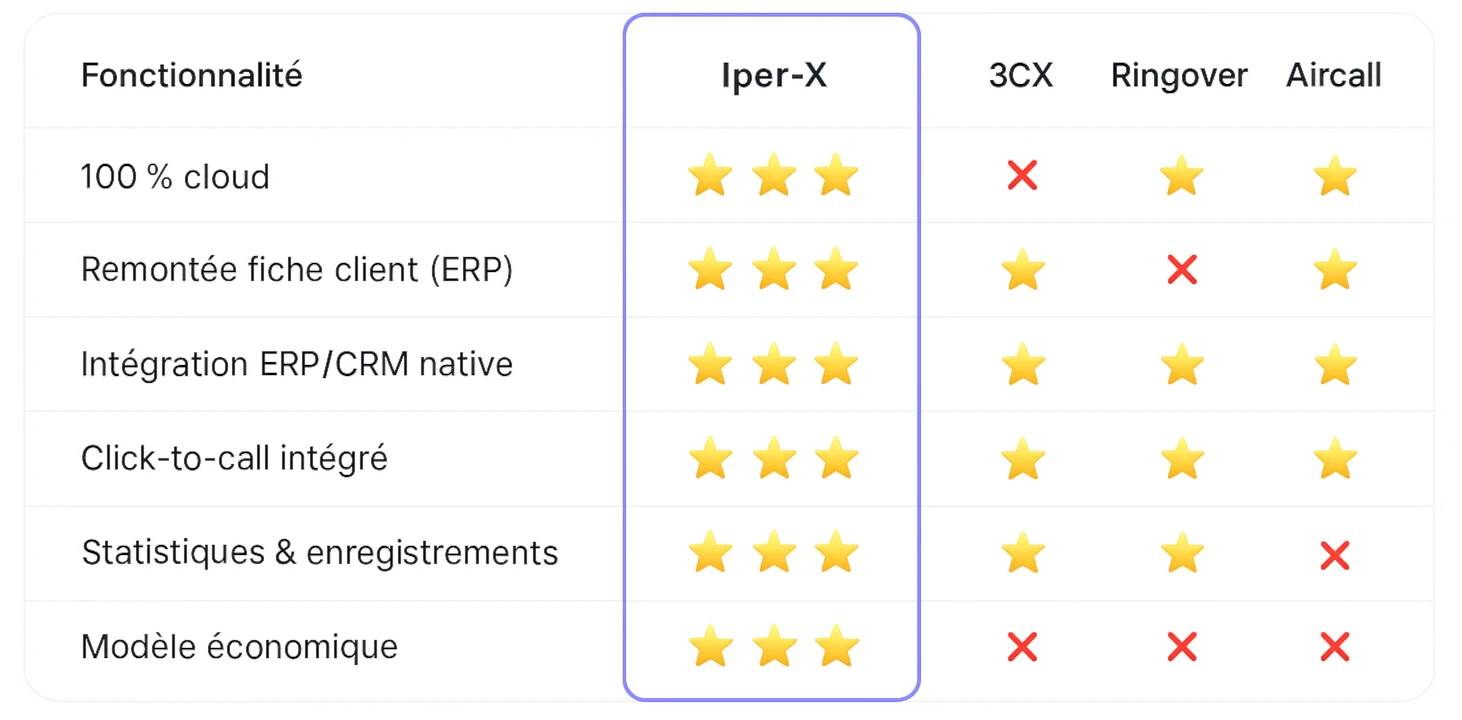Click the Fonctionnalité column header
Screen dimensions: 1462x720
[192, 76]
